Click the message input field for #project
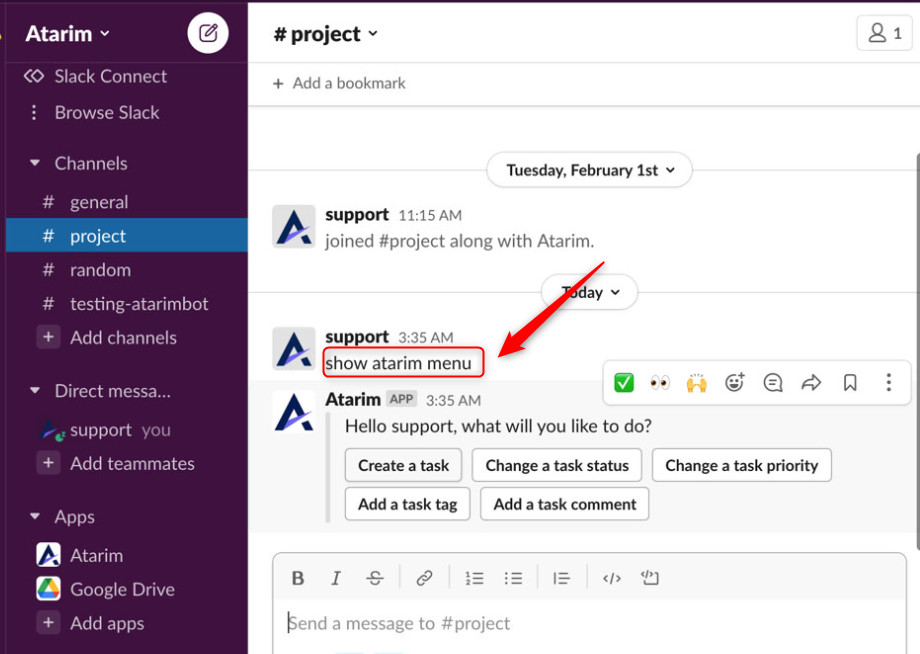 [x=590, y=623]
